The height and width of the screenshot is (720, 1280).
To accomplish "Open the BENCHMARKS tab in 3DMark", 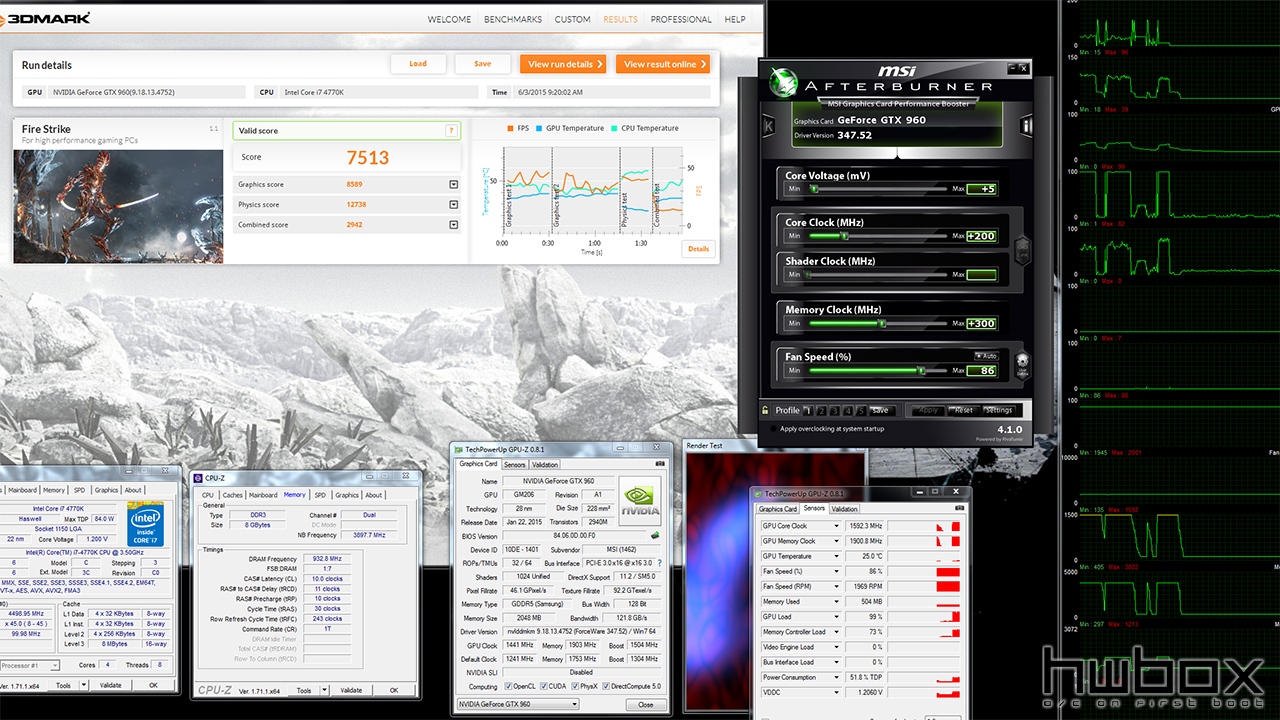I will 513,19.
